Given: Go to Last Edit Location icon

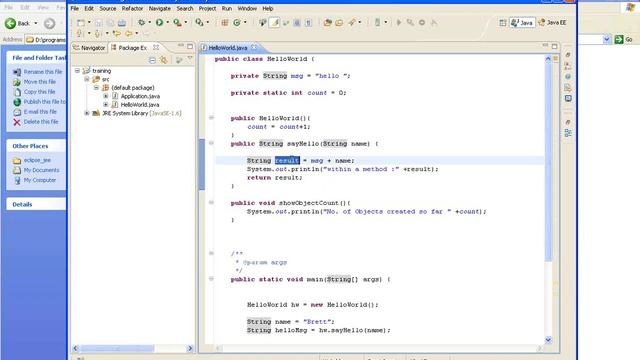Looking at the screenshot, I should (116, 33).
